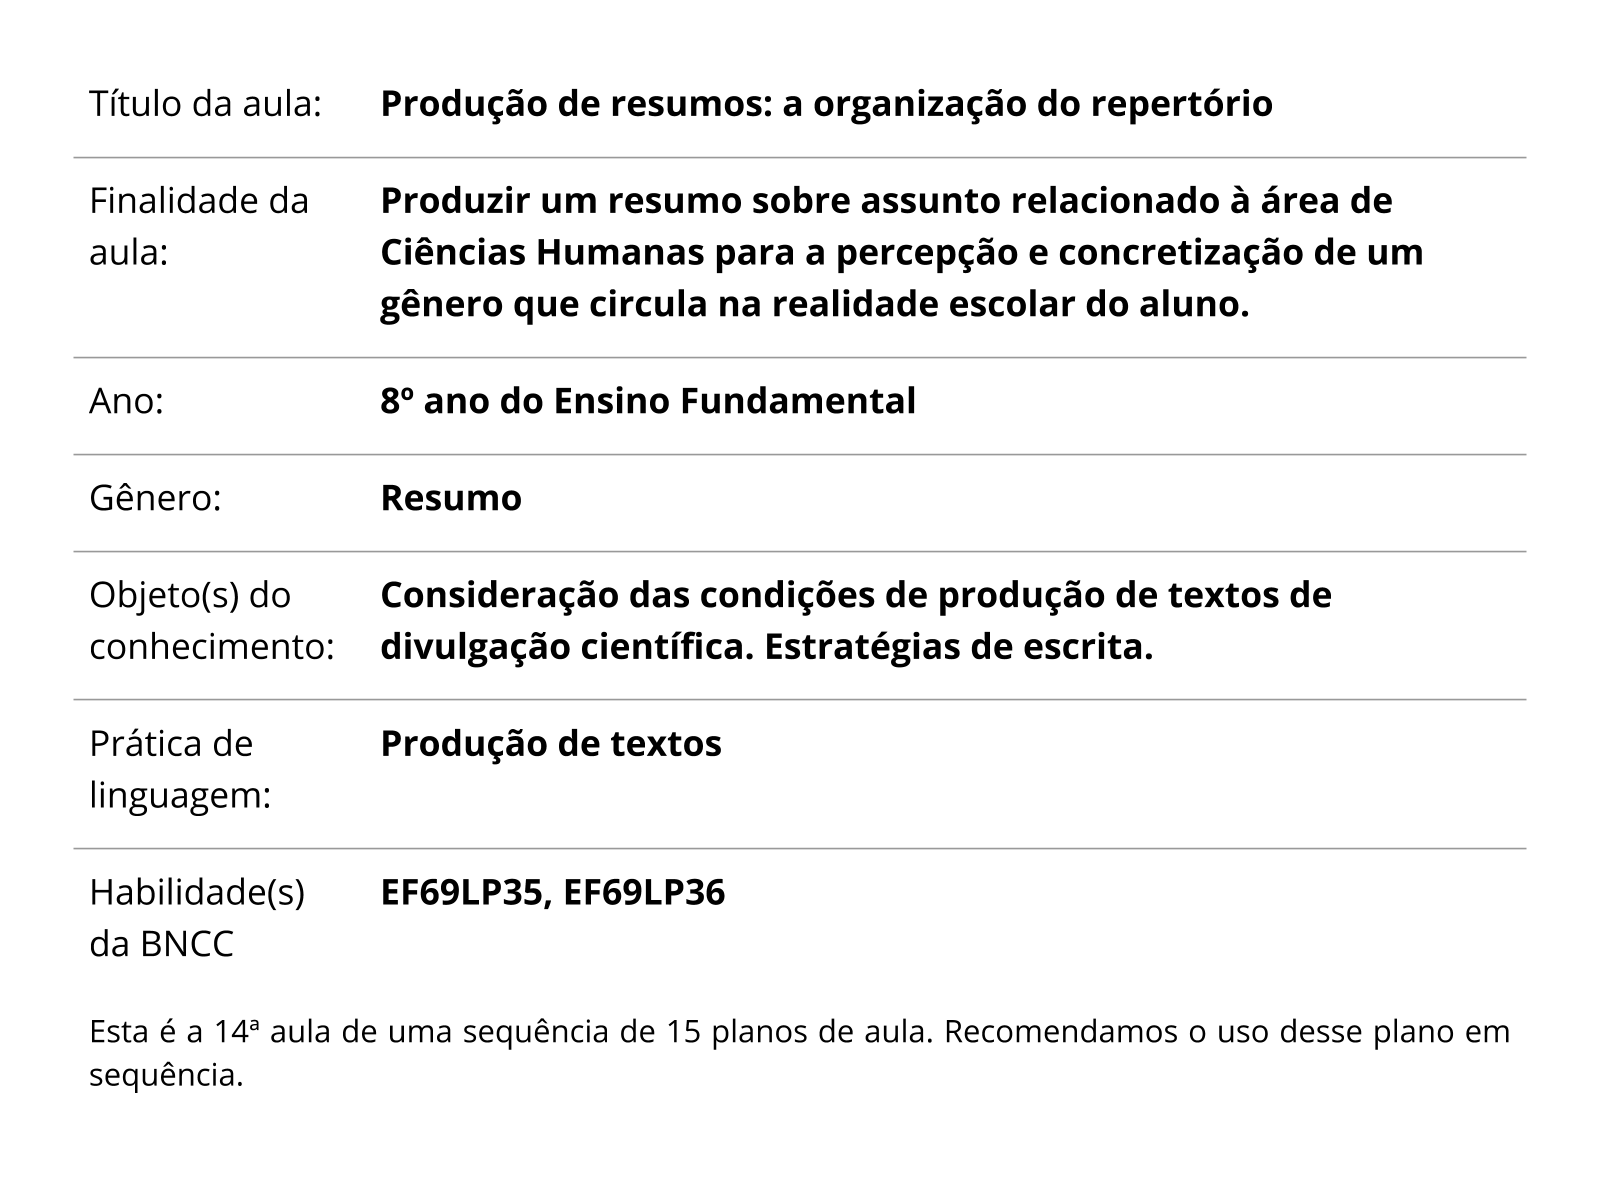The width and height of the screenshot is (1600, 1200).
Task: Click the skill code EF69LP36
Action: (644, 892)
